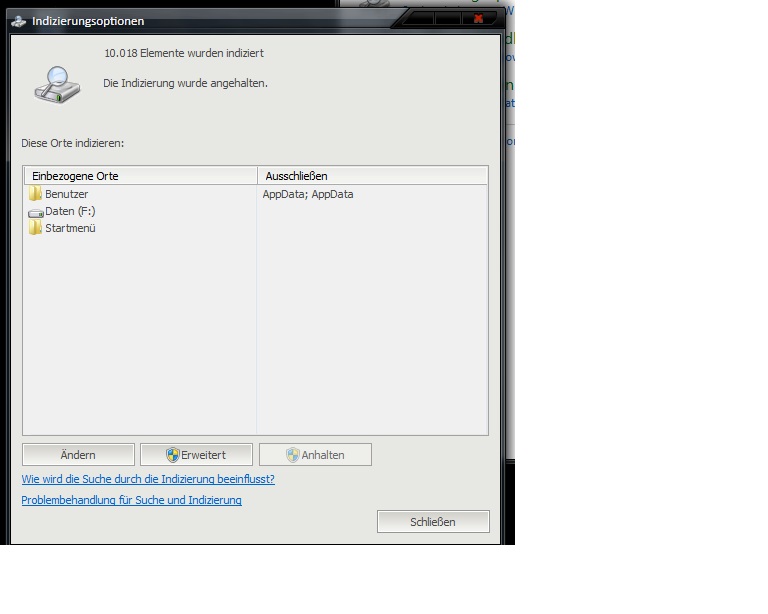Image resolution: width=768 pixels, height=614 pixels.
Task: Open Problembehandlung für Suche und Indizierung link
Action: click(x=131, y=500)
